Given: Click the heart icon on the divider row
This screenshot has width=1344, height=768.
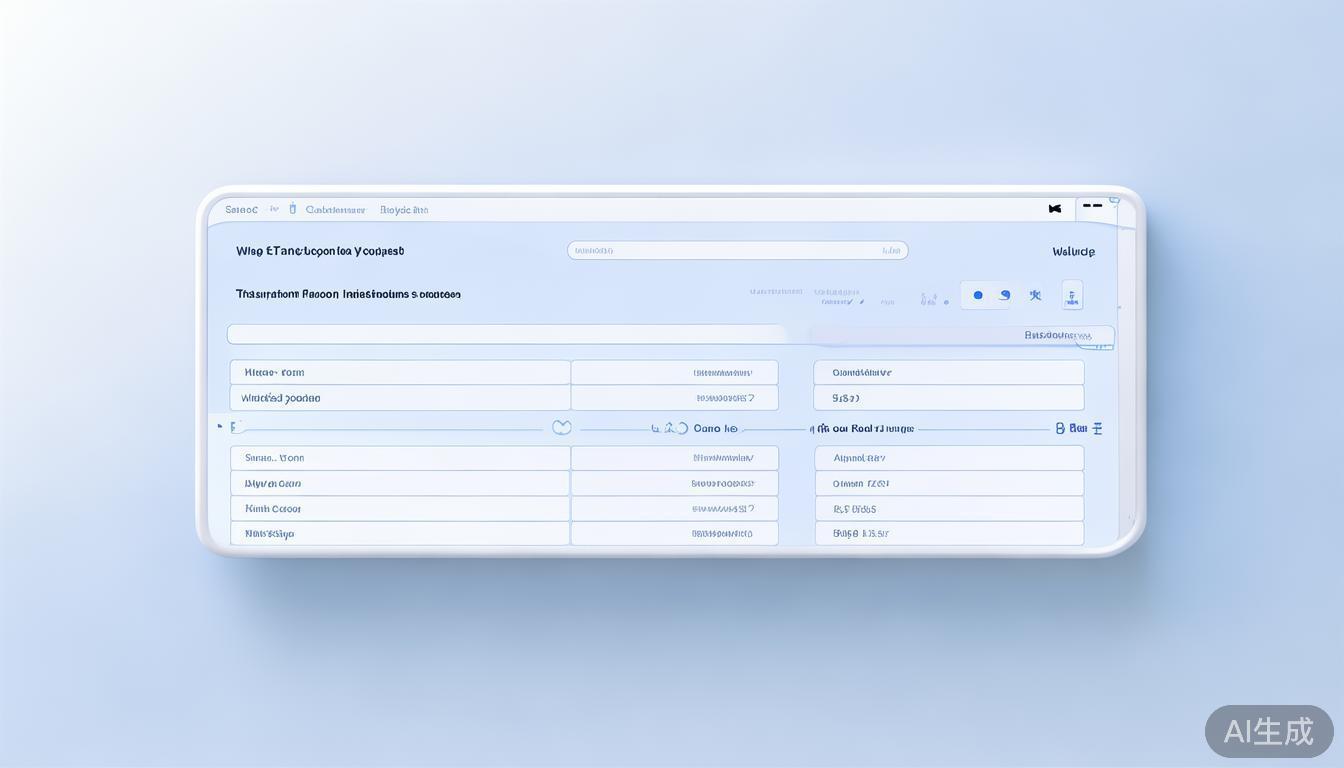Looking at the screenshot, I should [562, 428].
